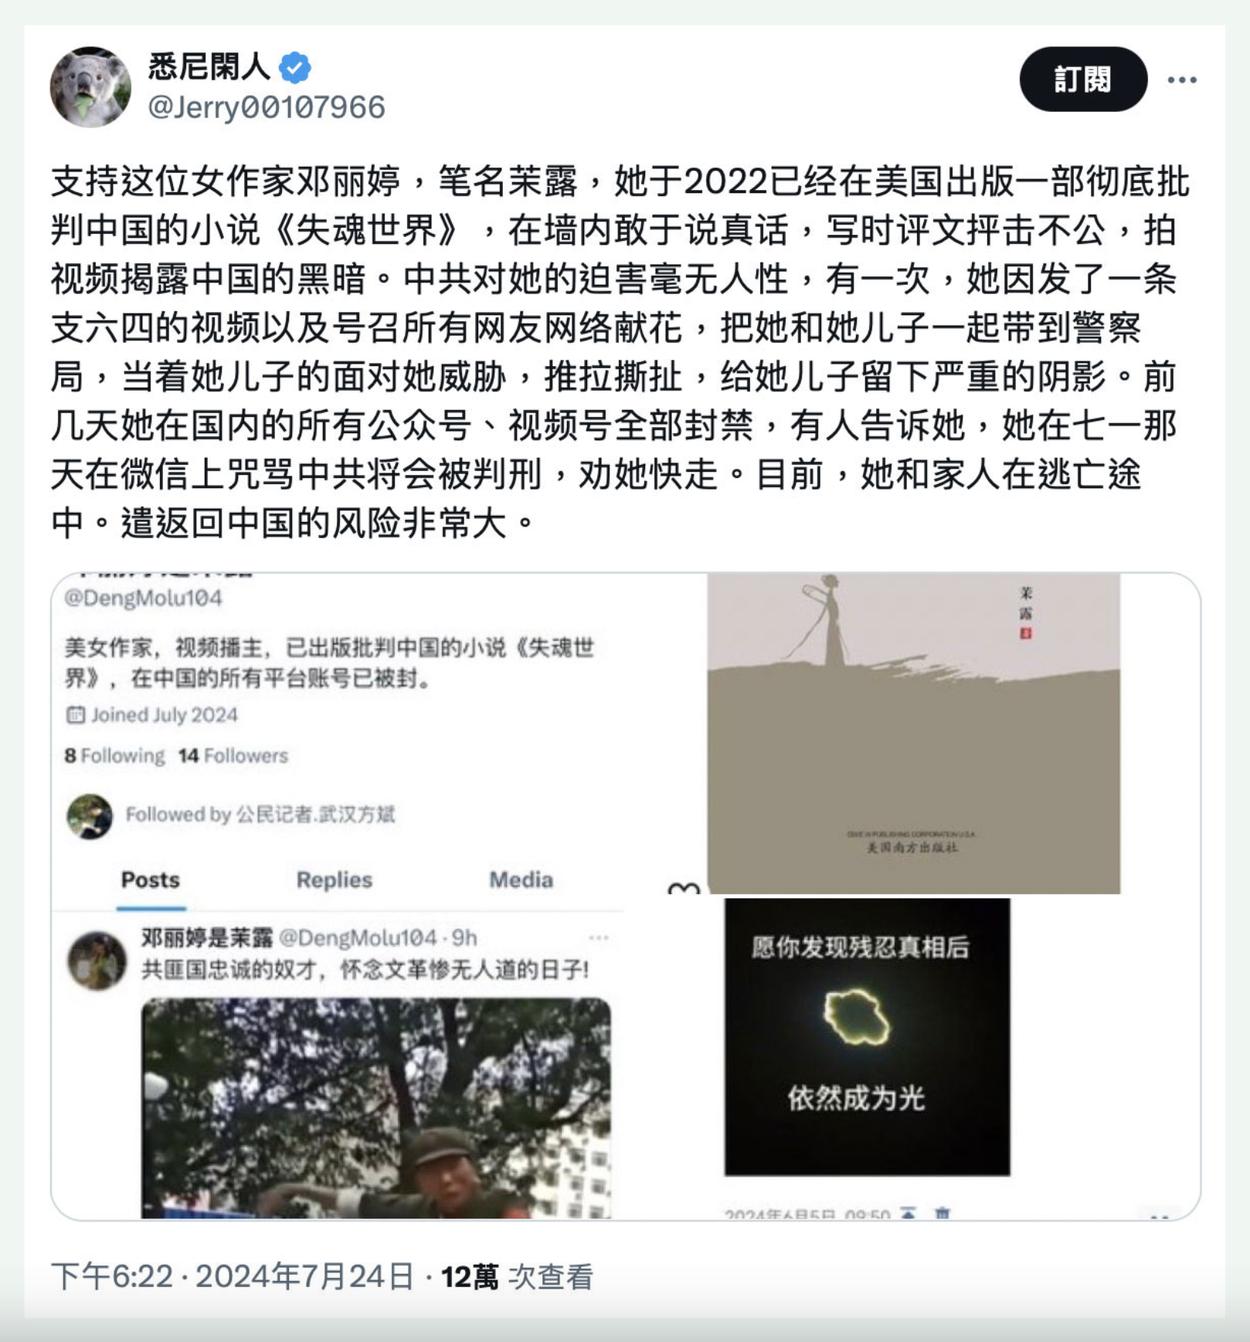Click the 12萬 次查看 view count
The height and width of the screenshot is (1342, 1250).
click(517, 1277)
